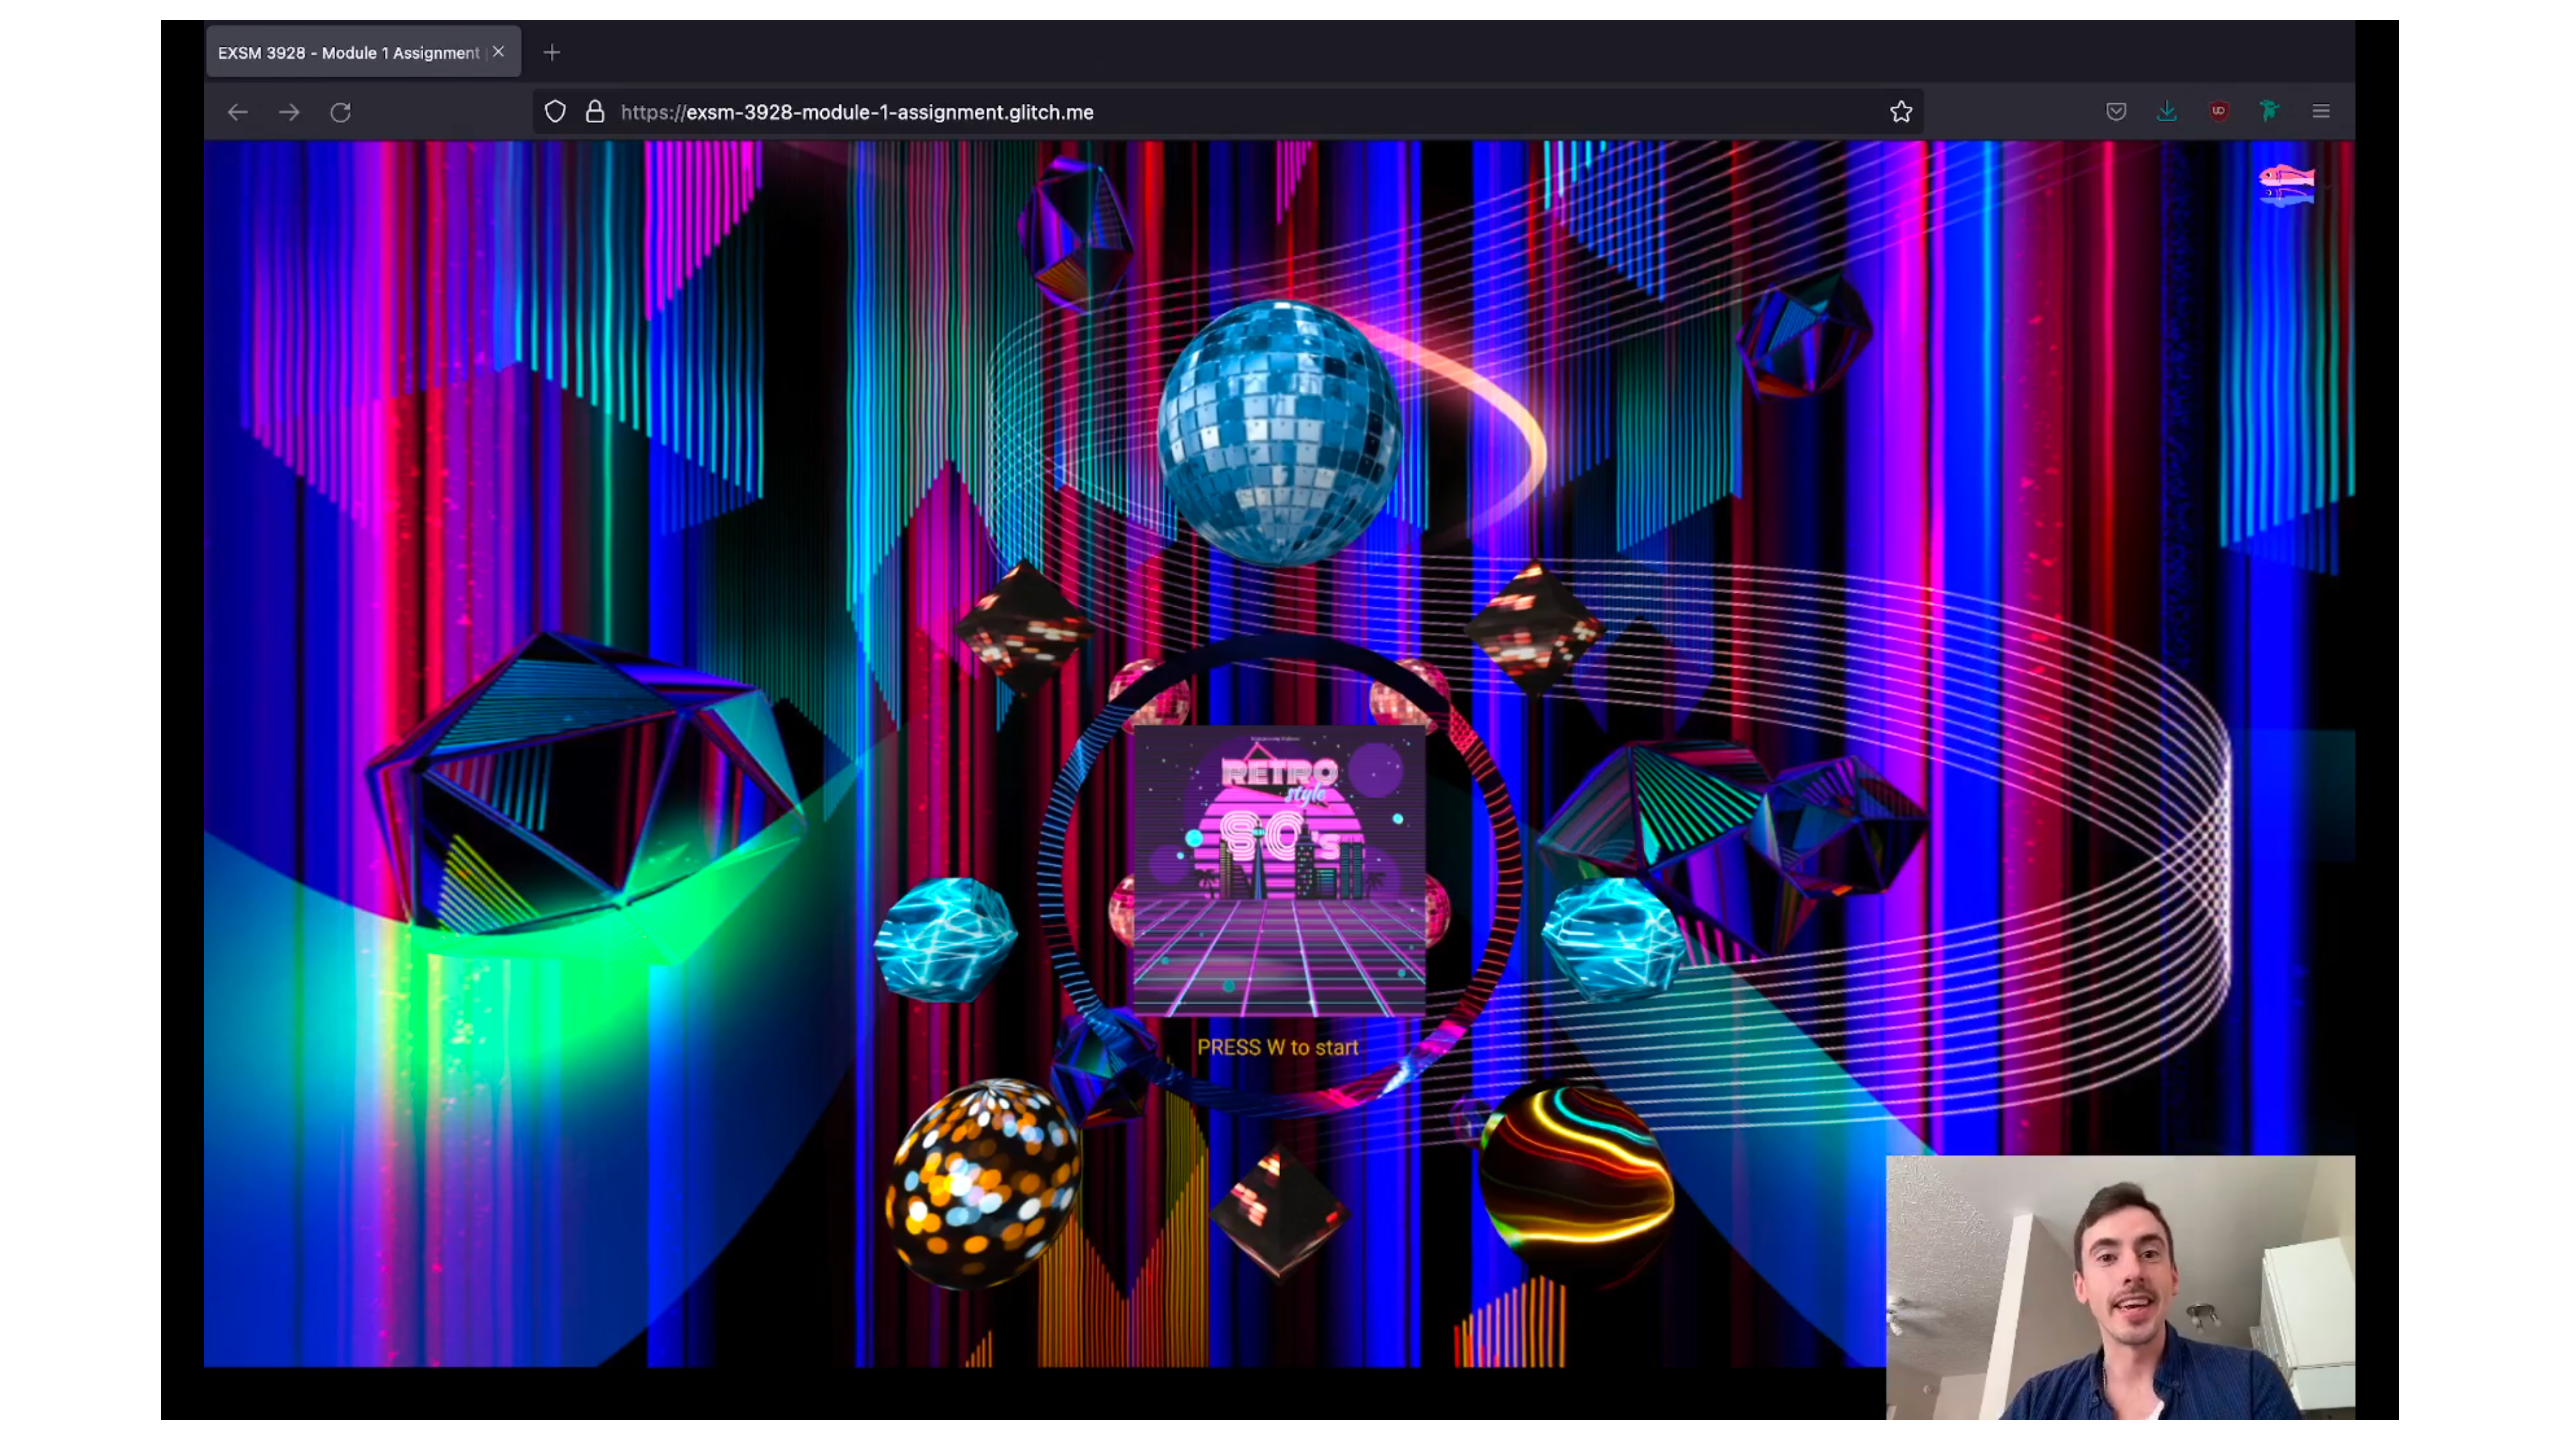
Task: Click the presenter webcam video overlay
Action: [2120, 1287]
